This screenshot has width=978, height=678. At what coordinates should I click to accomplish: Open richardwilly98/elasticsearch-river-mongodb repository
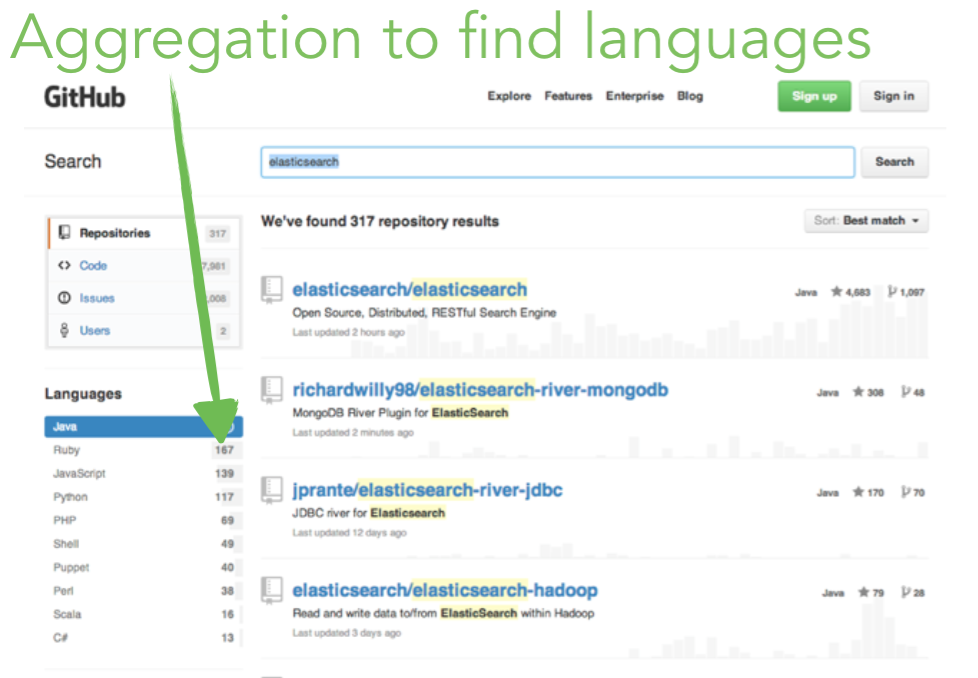tap(480, 390)
